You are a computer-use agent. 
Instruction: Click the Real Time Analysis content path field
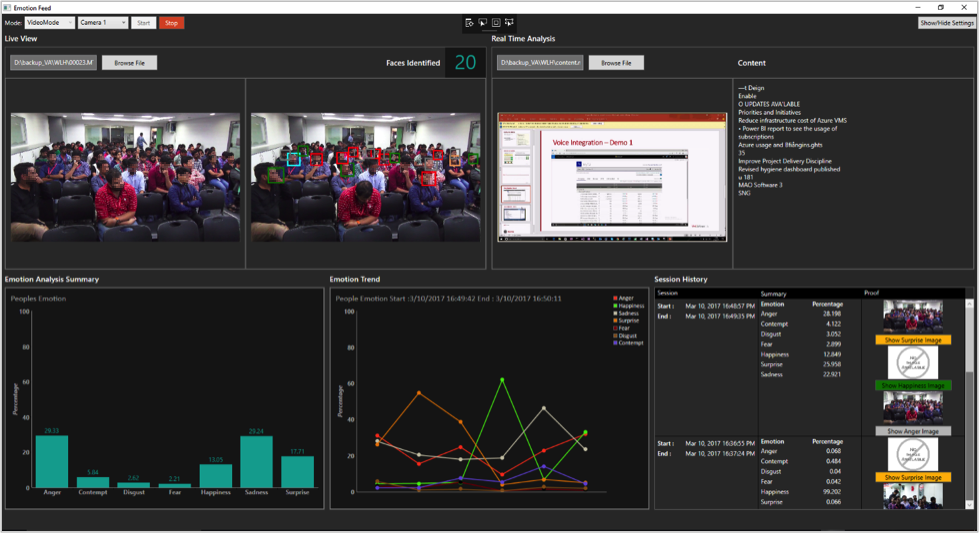[x=540, y=62]
